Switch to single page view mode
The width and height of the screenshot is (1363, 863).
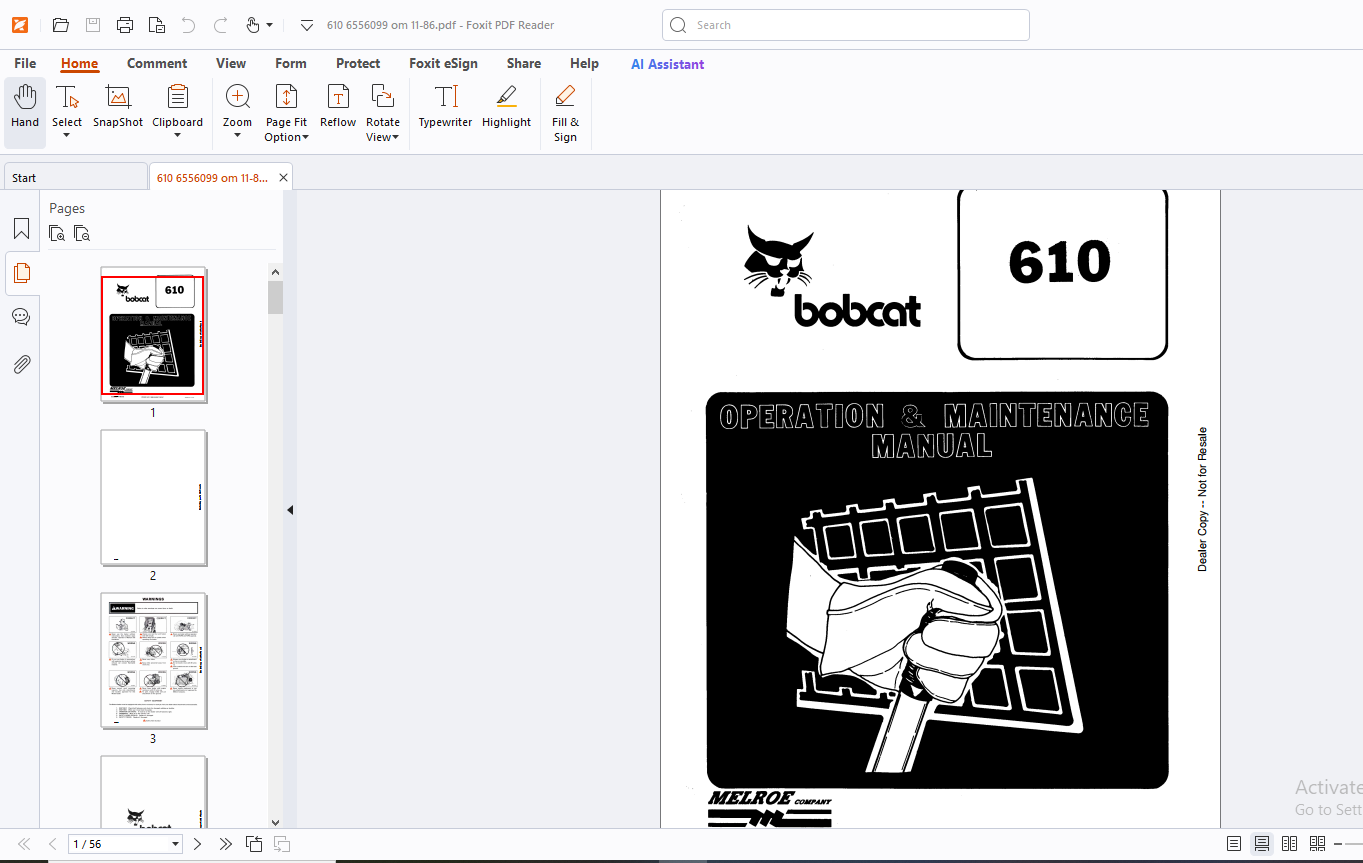coord(1234,844)
